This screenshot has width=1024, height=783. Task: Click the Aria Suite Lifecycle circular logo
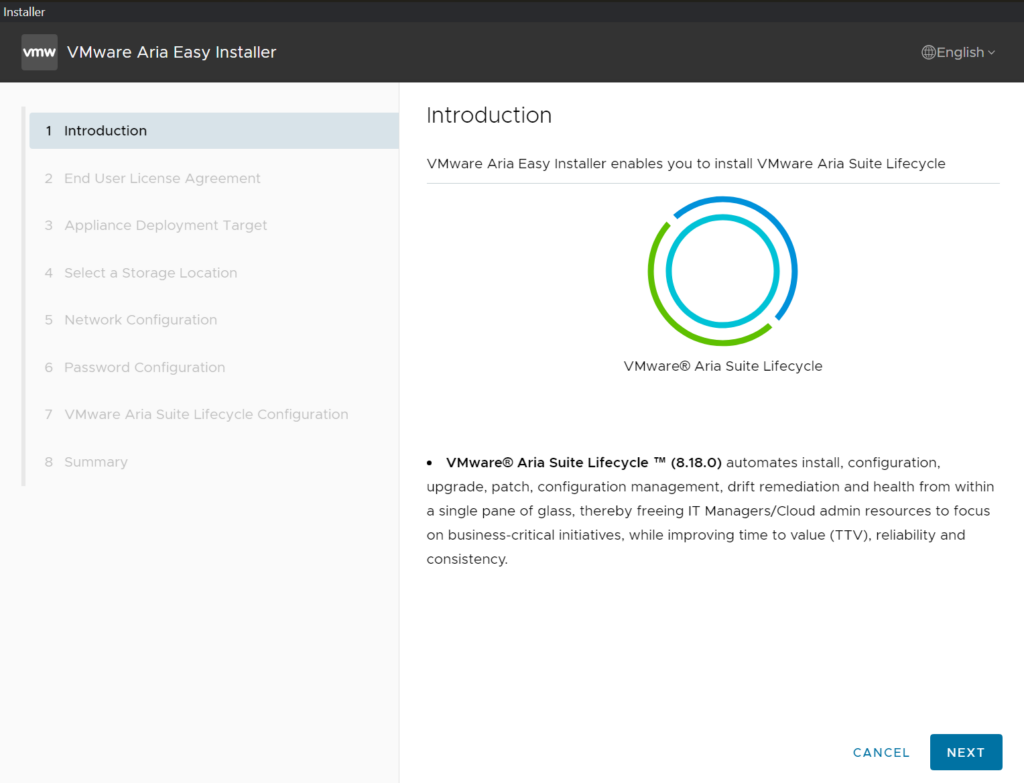[x=722, y=271]
